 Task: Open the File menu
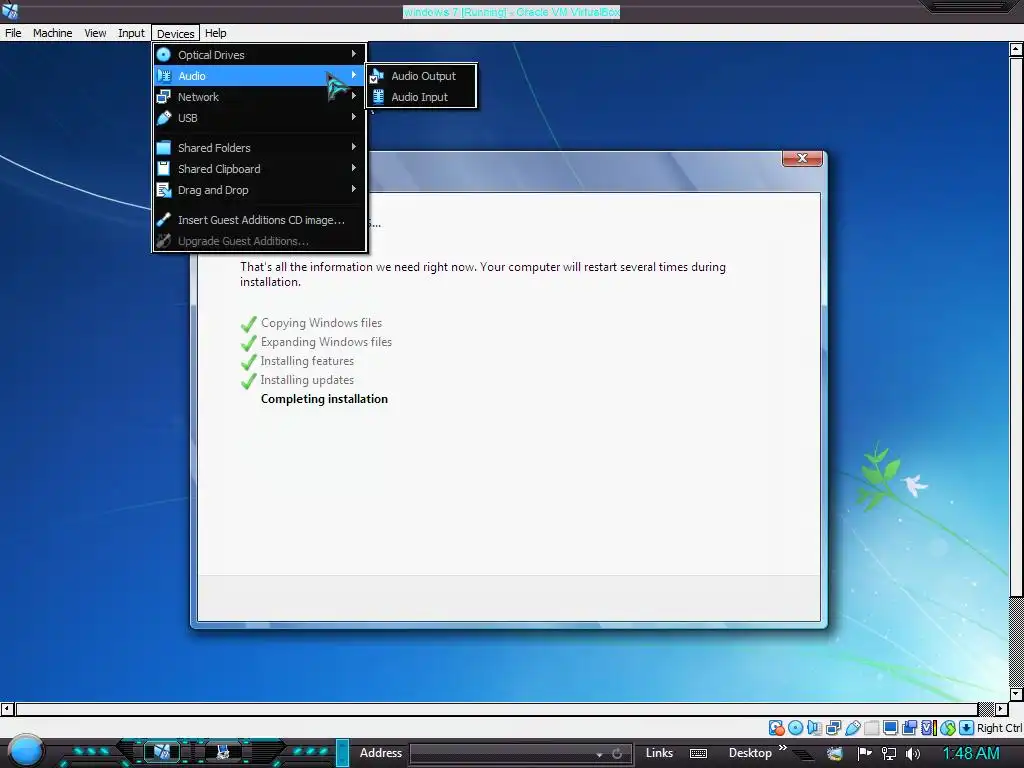(13, 33)
